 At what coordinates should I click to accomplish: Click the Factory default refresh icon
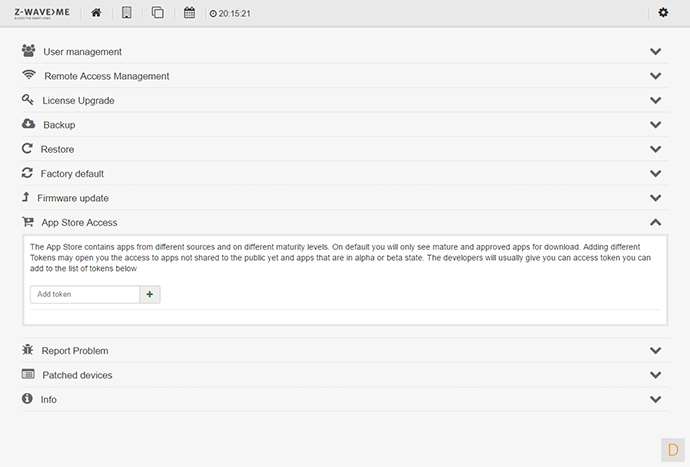pyautogui.click(x=28, y=173)
